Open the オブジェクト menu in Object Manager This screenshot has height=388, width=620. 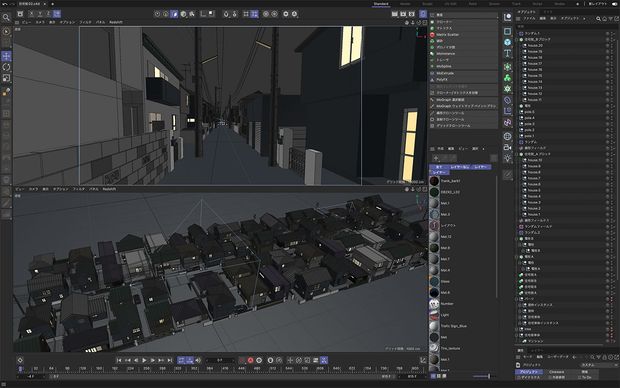click(x=569, y=19)
